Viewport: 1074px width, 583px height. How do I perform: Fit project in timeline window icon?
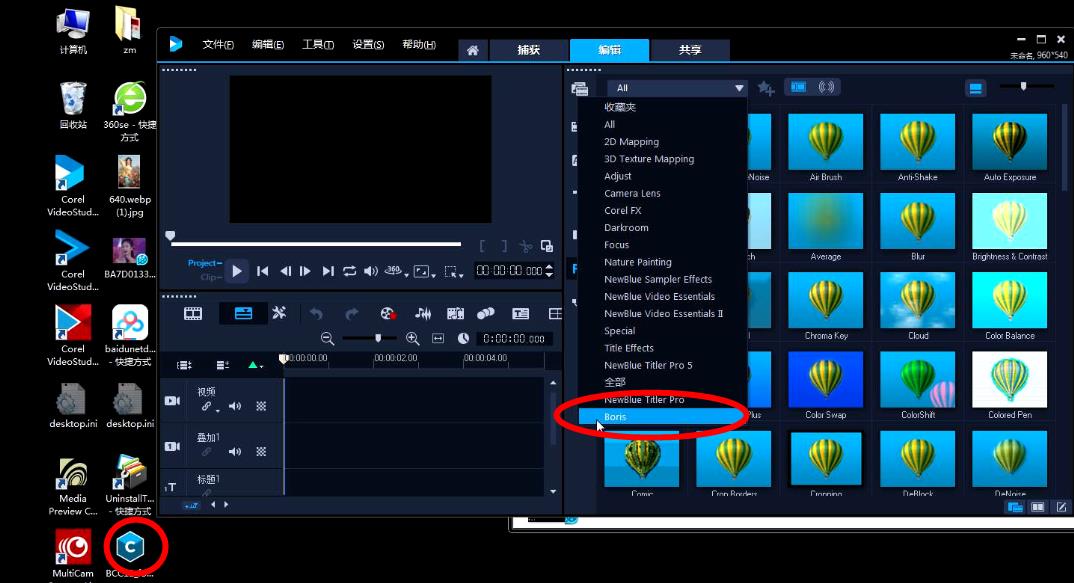click(x=438, y=338)
